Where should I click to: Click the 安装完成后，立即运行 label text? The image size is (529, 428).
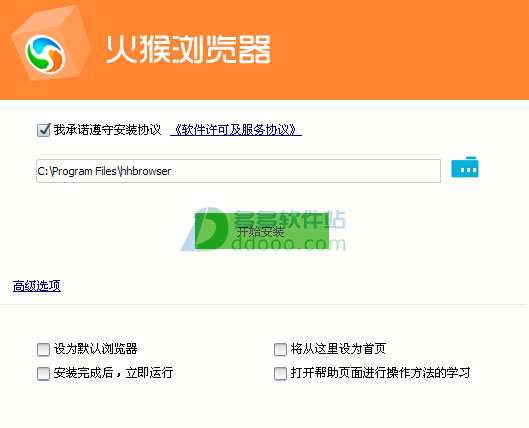[113, 373]
